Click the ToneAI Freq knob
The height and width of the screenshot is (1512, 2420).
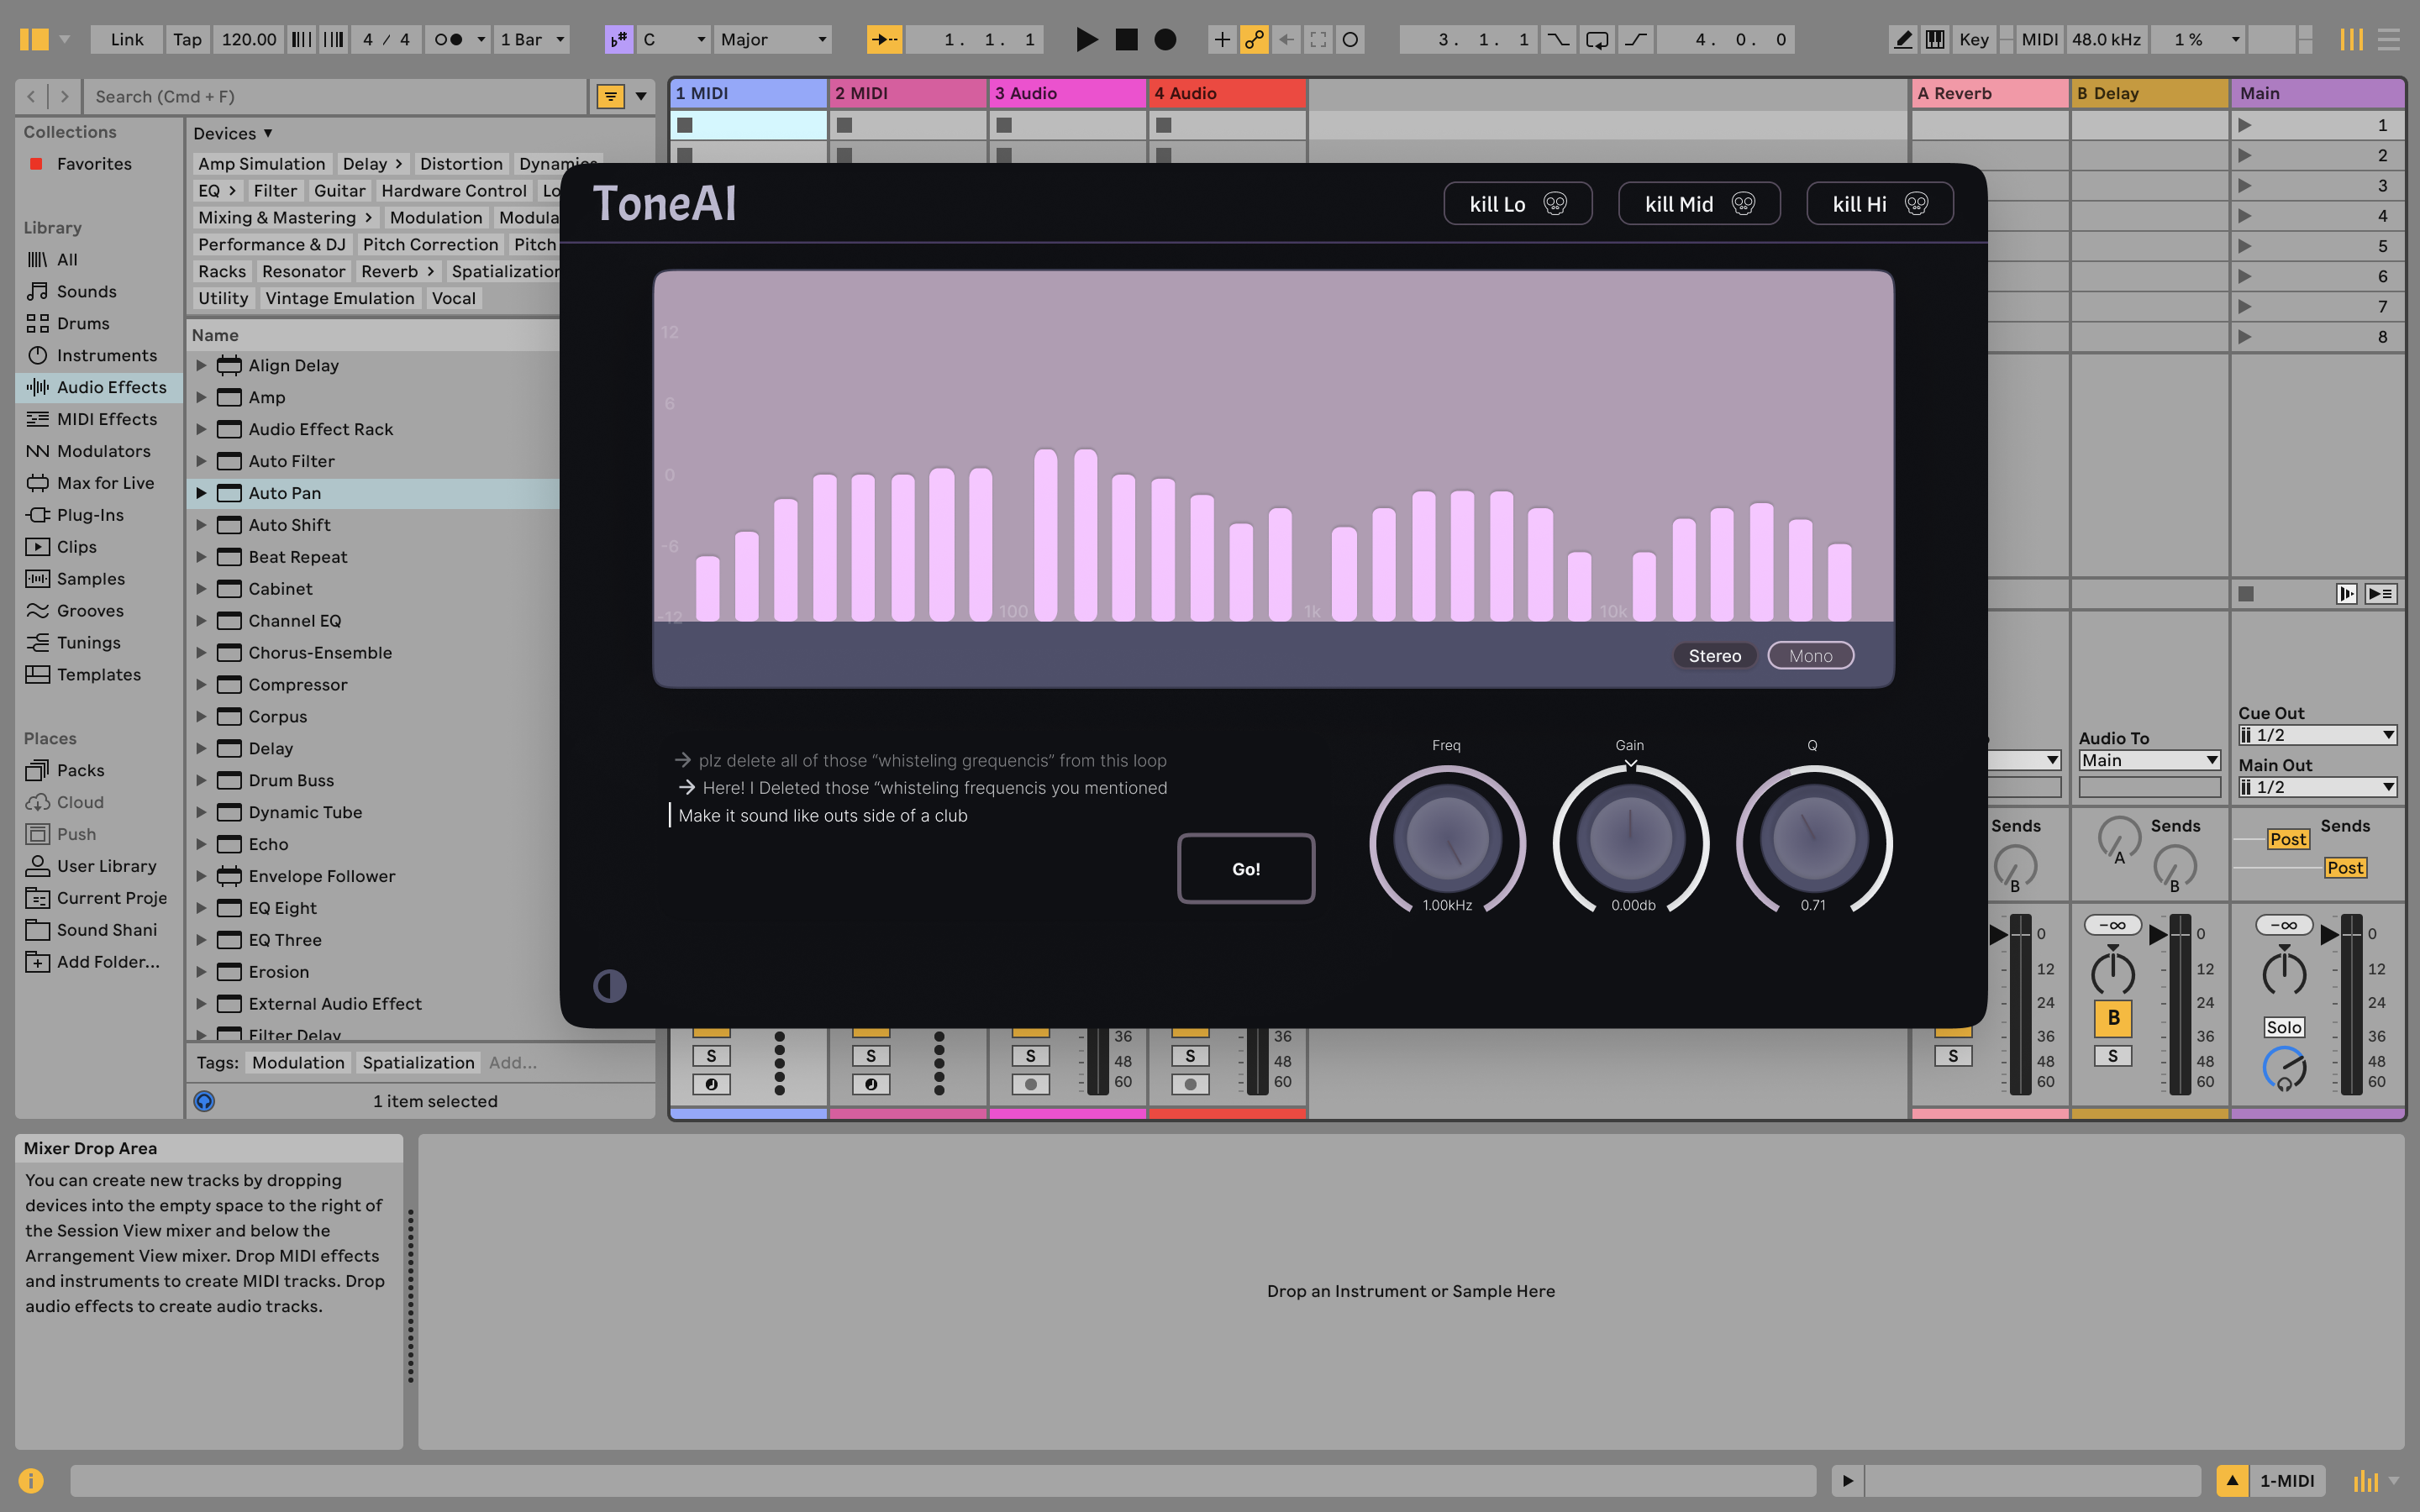click(1447, 838)
